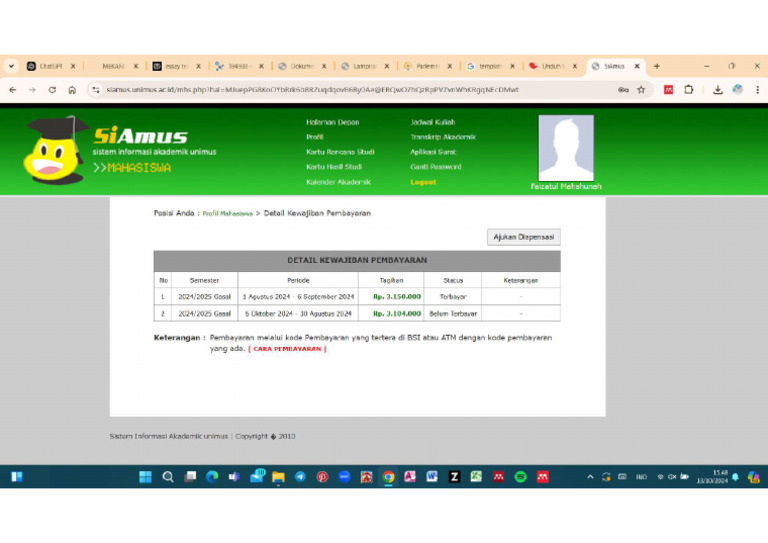The width and height of the screenshot is (768, 543).
Task: Open the Chrome three-dot menu
Action: coord(757,90)
